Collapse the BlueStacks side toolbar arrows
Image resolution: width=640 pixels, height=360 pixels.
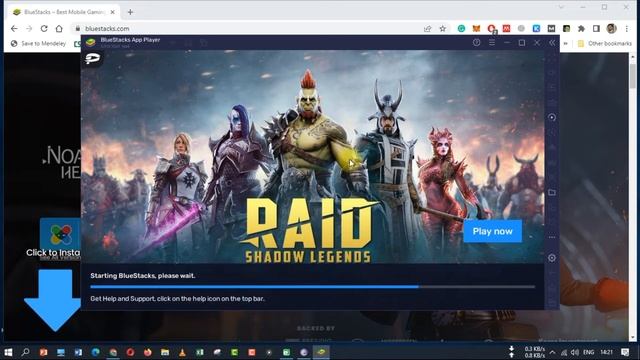tap(552, 42)
